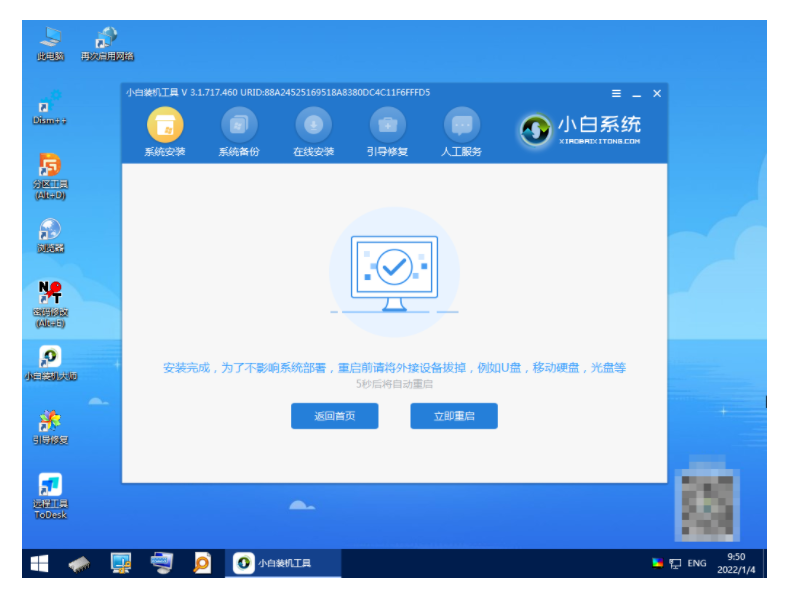Open 再次启用网络 desktop shortcut
Screen dimensions: 786x599
(107, 42)
